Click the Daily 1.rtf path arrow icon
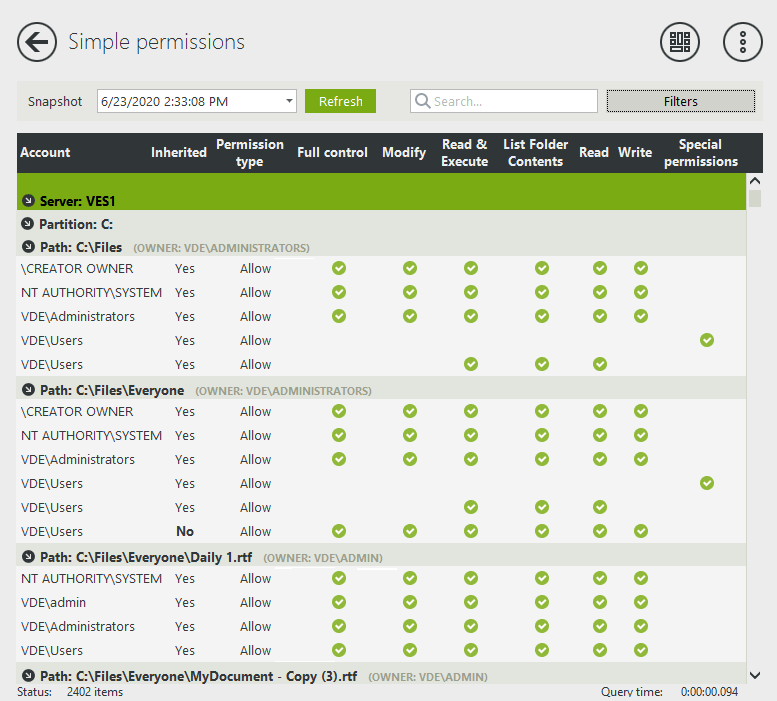The width and height of the screenshot is (777, 701). 28,557
